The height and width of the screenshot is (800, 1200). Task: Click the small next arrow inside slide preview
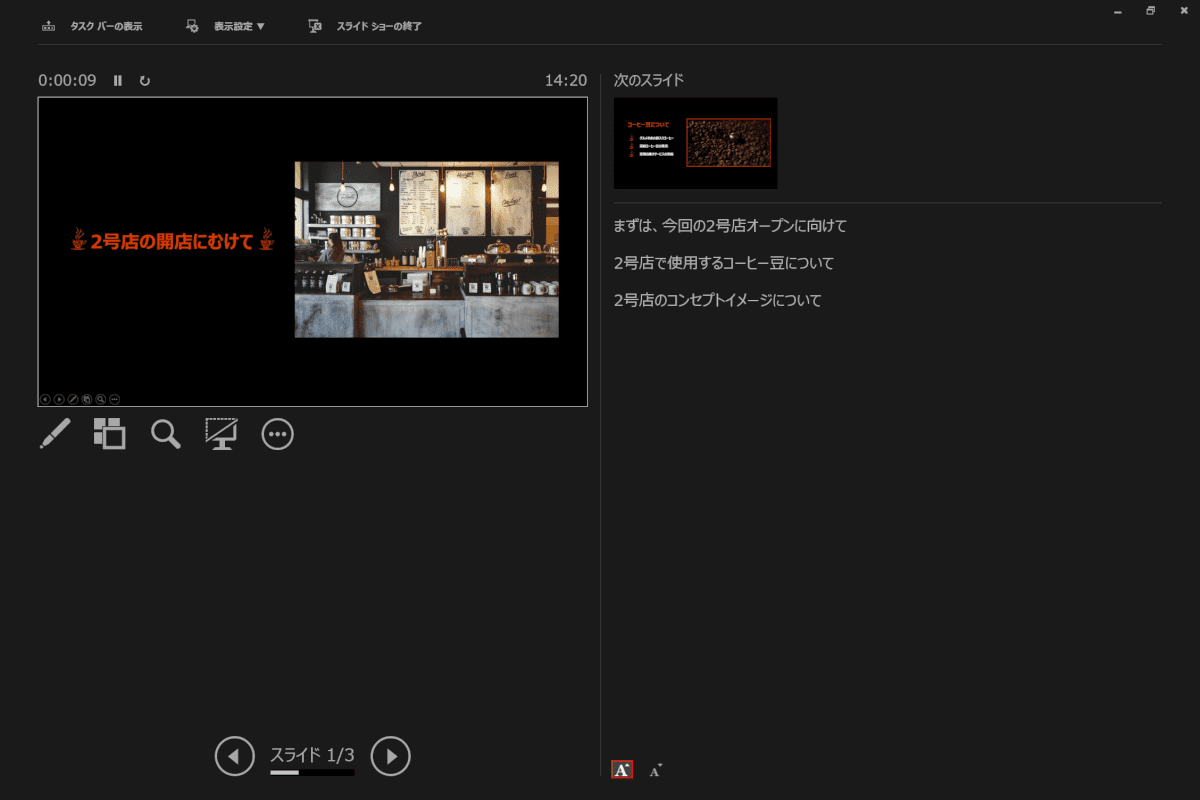[x=59, y=399]
